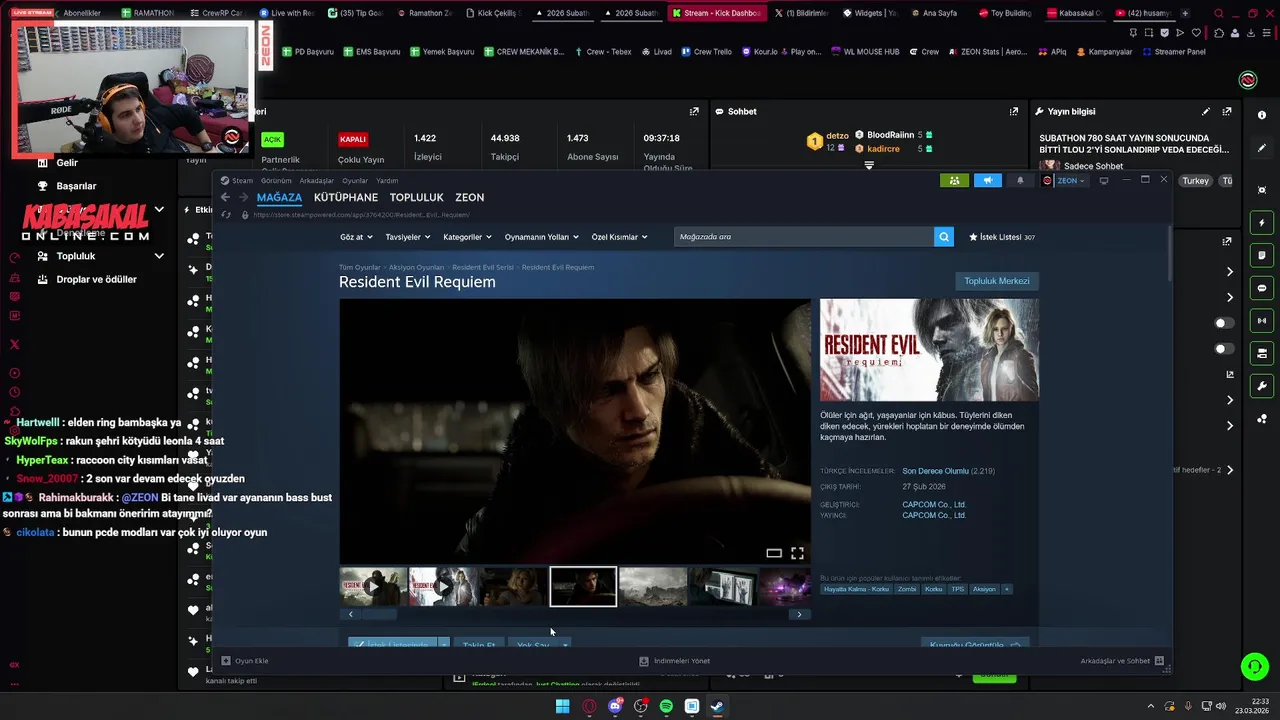
Task: Open the ZEON account dropdown in Steam
Action: 1070,181
